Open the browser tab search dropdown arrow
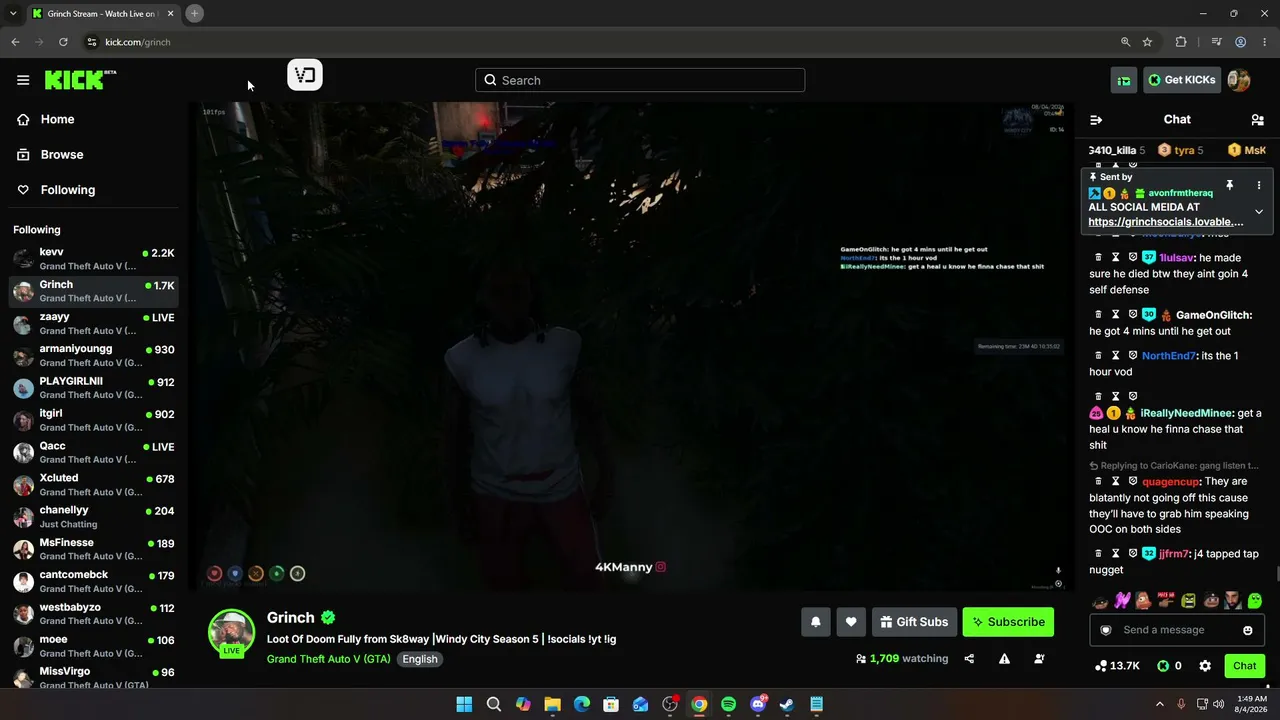This screenshot has height=720, width=1280. pos(13,13)
